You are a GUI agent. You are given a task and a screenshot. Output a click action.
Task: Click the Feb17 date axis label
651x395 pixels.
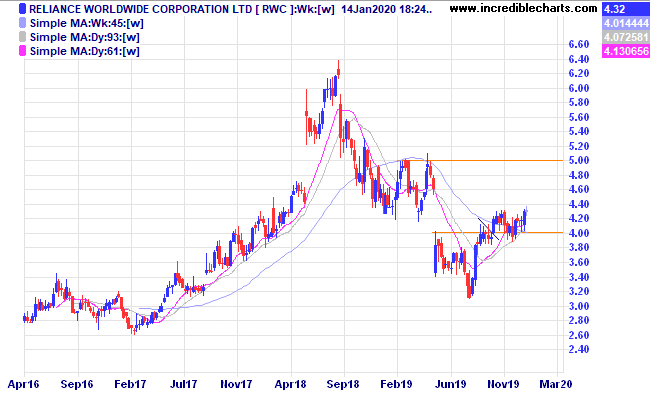pos(130,384)
